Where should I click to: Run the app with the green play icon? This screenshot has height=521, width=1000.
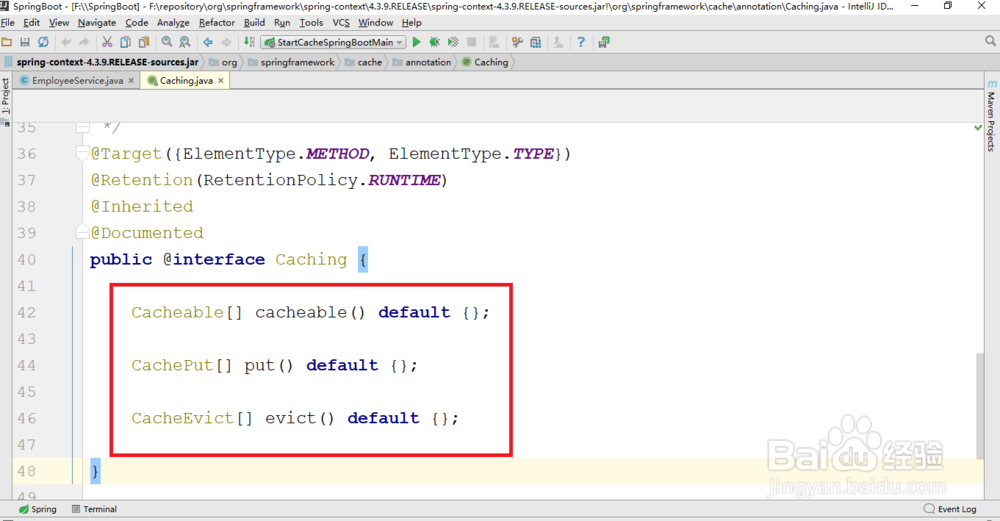[416, 42]
